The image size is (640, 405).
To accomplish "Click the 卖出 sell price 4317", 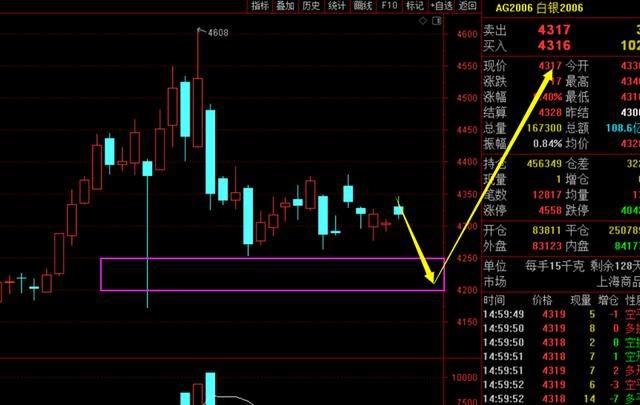I will pyautogui.click(x=553, y=30).
